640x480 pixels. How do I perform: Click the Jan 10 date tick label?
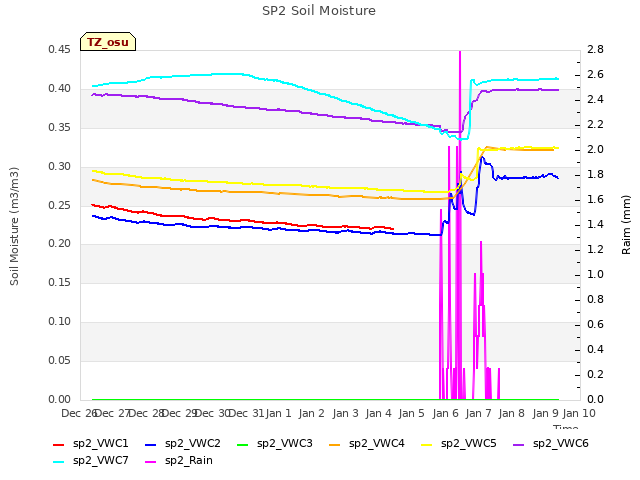click(x=579, y=413)
